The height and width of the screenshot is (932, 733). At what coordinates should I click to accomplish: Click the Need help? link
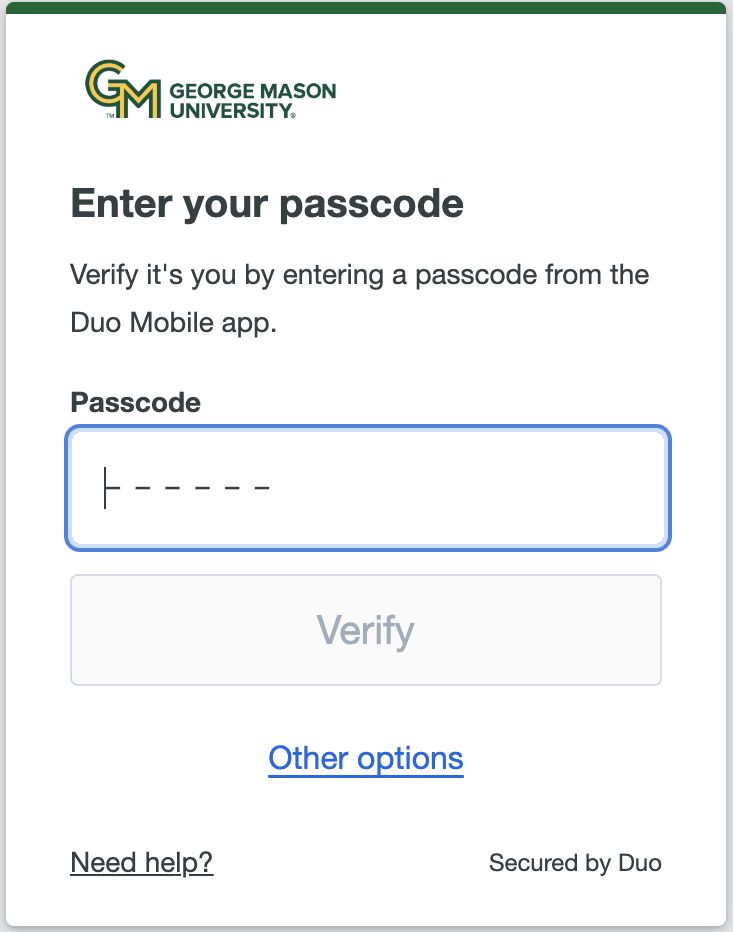click(x=142, y=863)
